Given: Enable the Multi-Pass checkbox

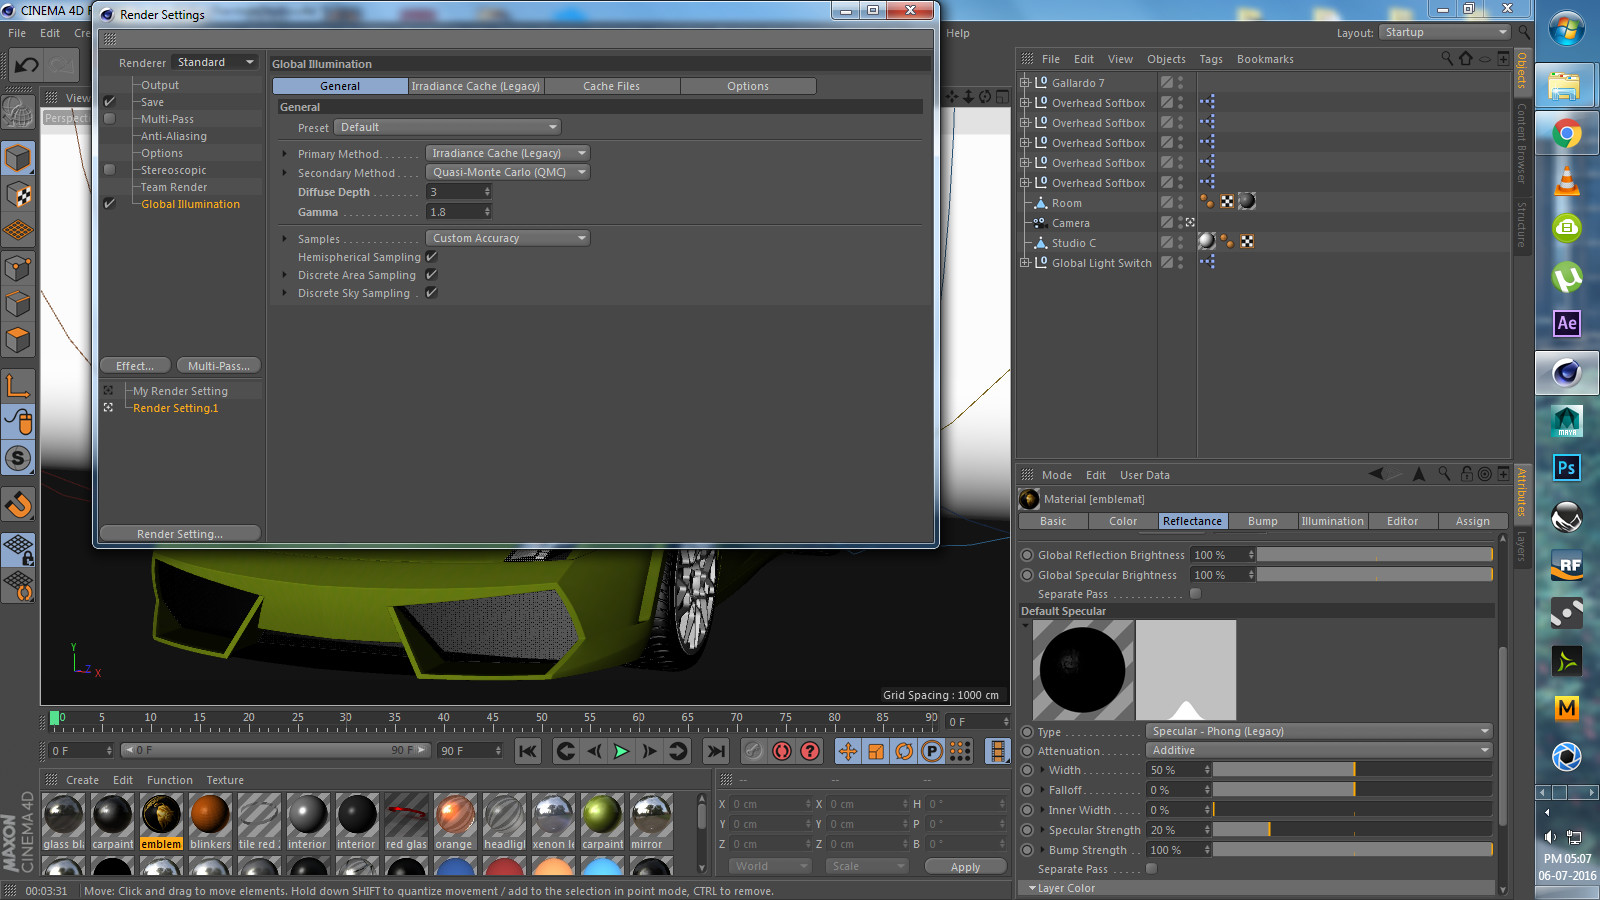Looking at the screenshot, I should [110, 119].
